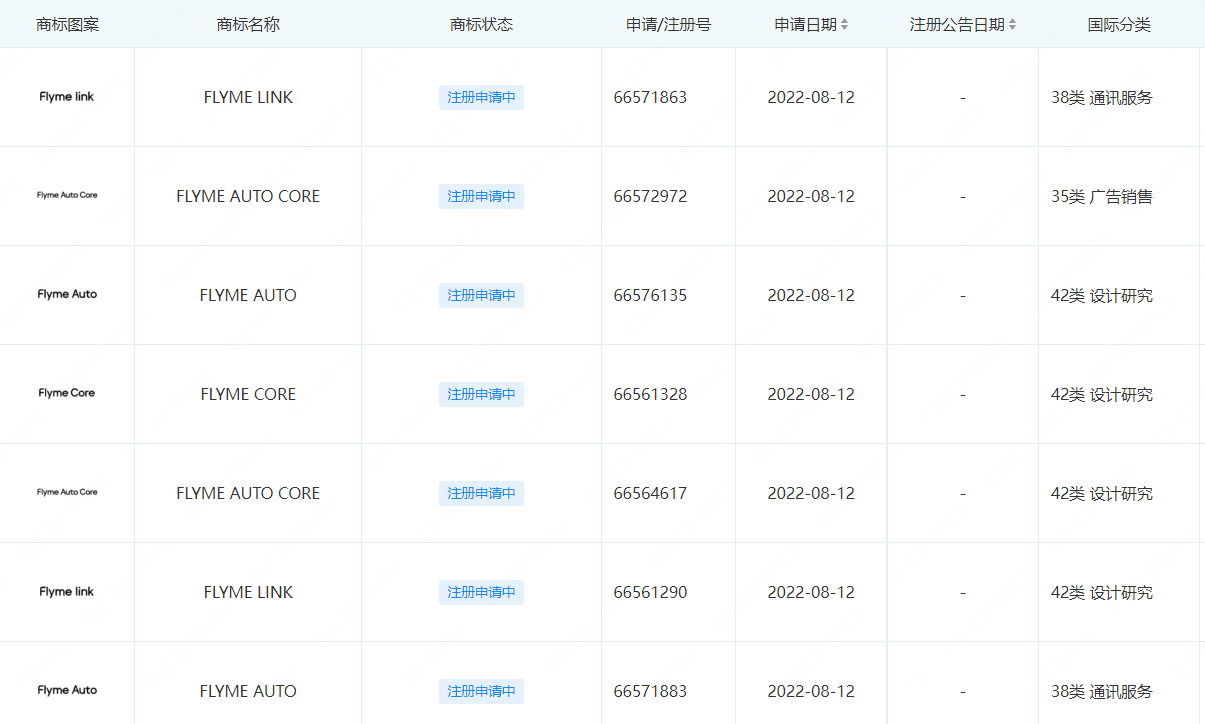Screen dimensions: 1205x724
Task: Click 38类 通讯服务 in 66571863 row
Action: 1102,98
